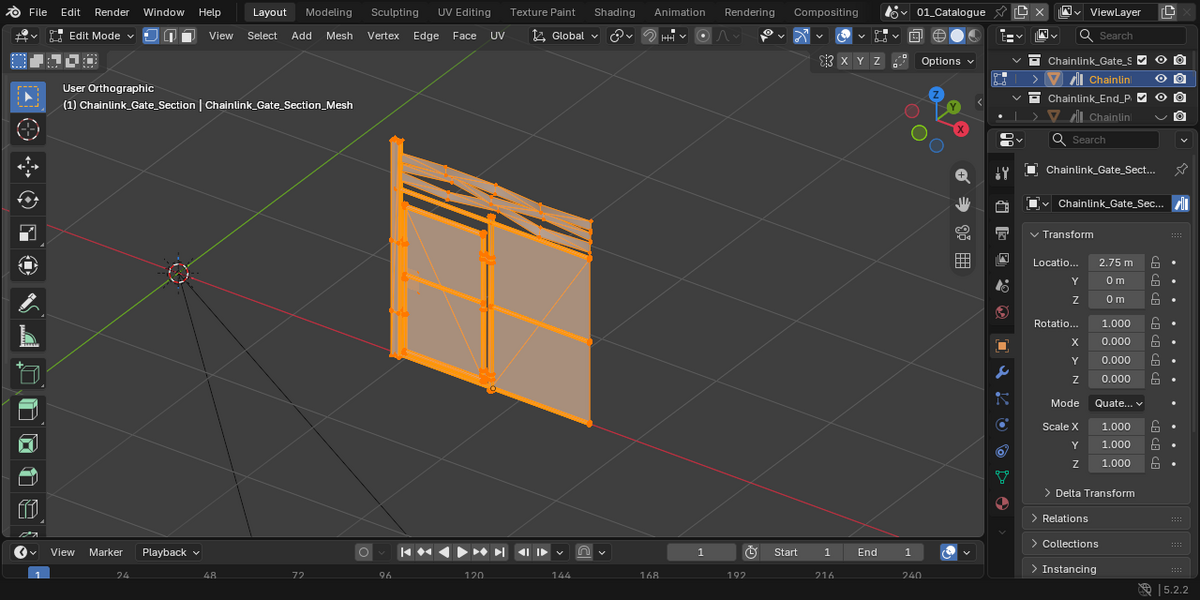The image size is (1200, 600).
Task: Activate the Cursor tool
Action: [x=28, y=130]
